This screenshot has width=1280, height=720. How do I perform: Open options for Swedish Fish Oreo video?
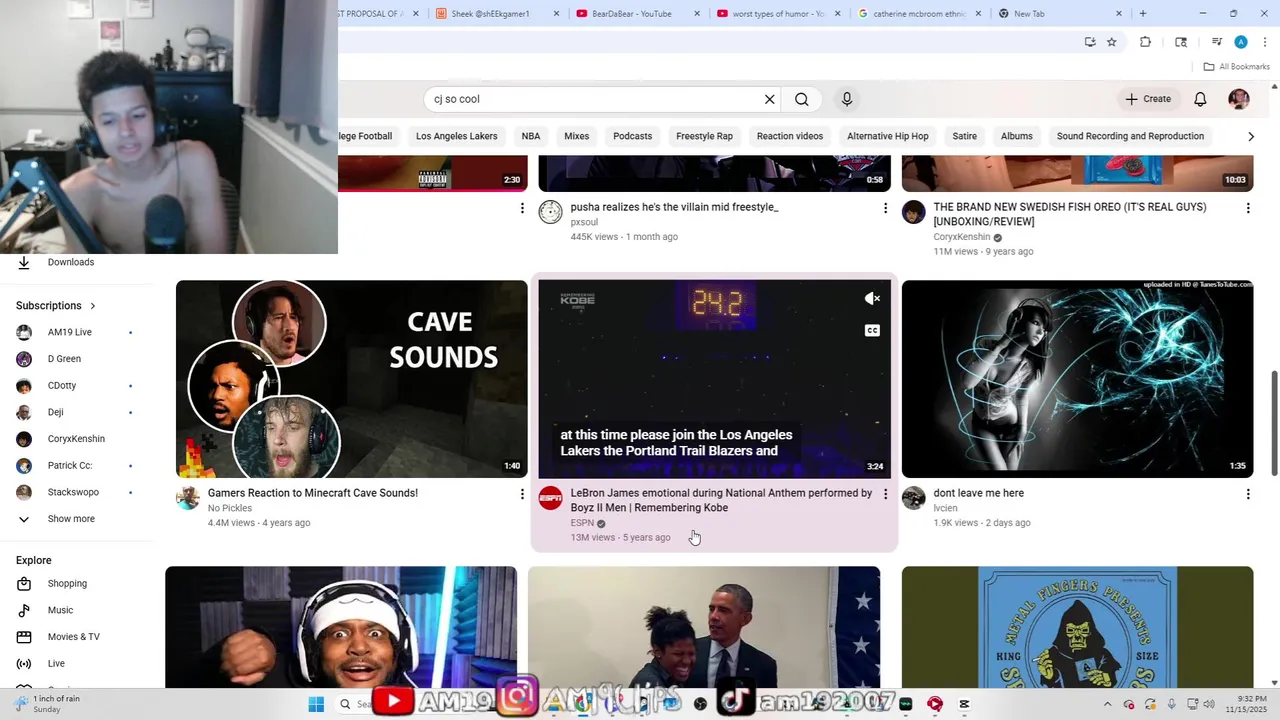coord(1248,208)
